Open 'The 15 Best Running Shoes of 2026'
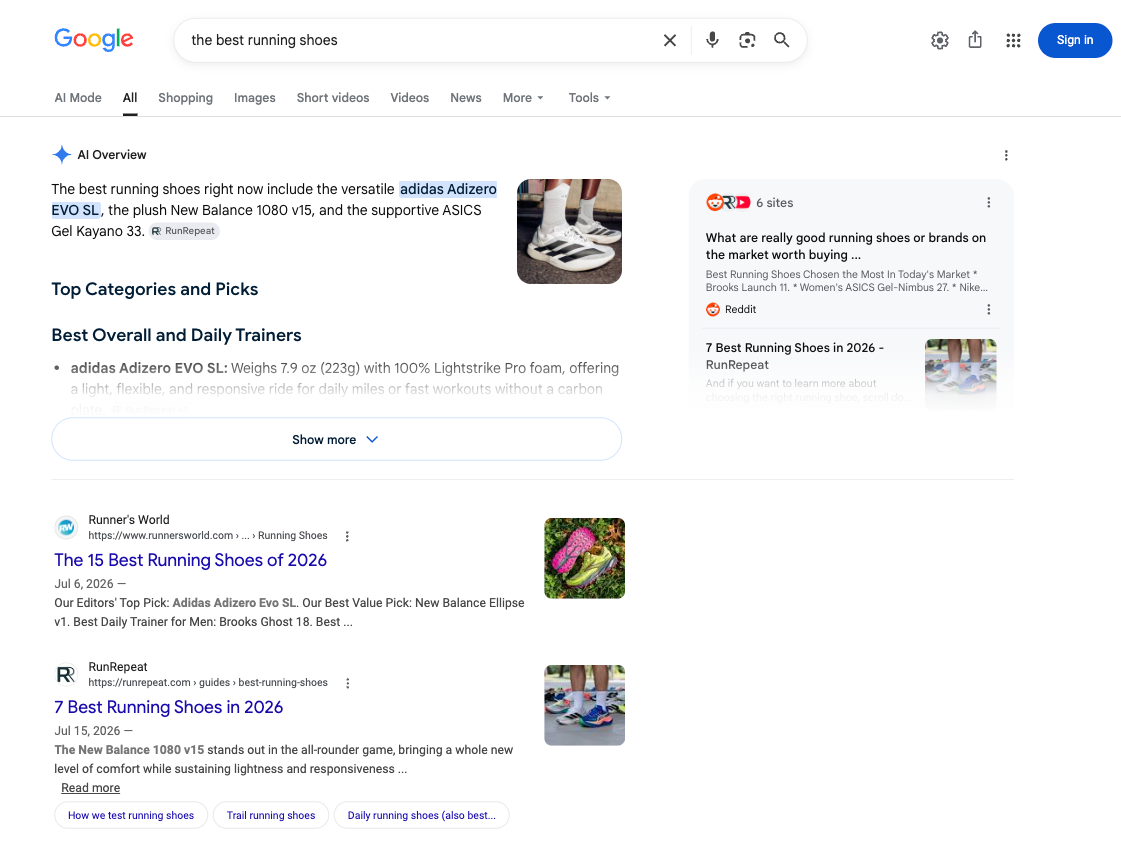 (x=190, y=560)
